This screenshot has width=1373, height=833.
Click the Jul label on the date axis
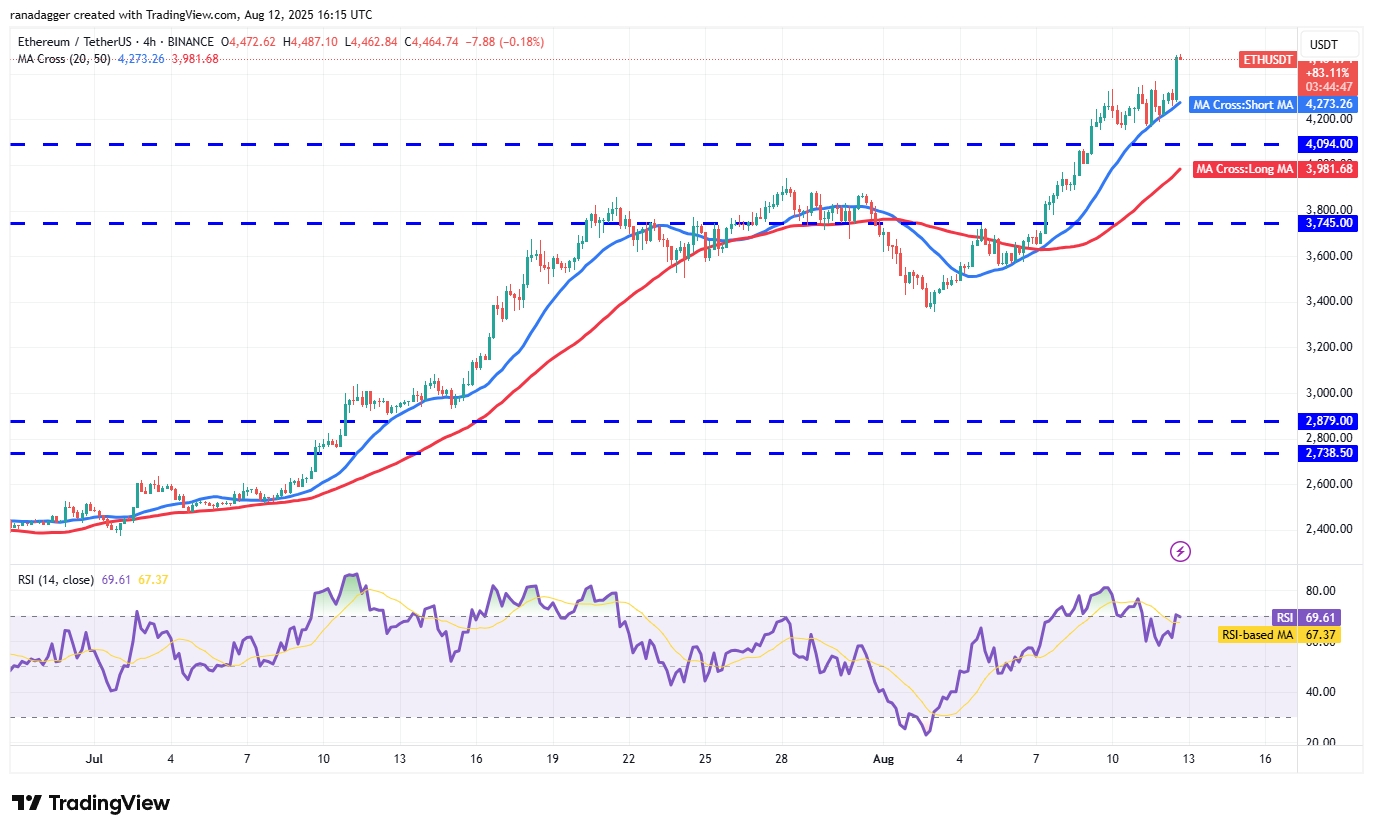coord(94,759)
